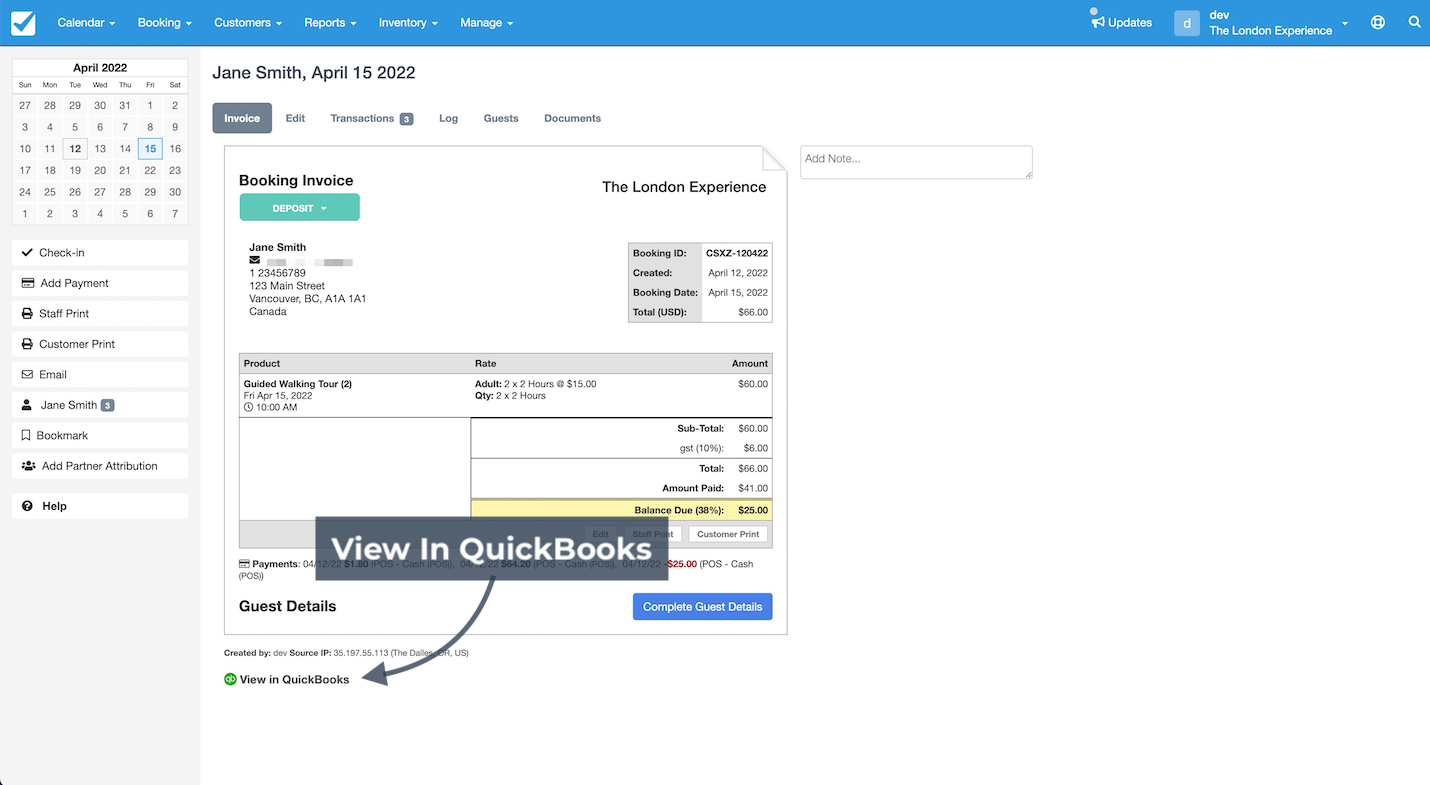Switch to the Edit tab
Viewport: 1430px width, 785px height.
point(295,118)
